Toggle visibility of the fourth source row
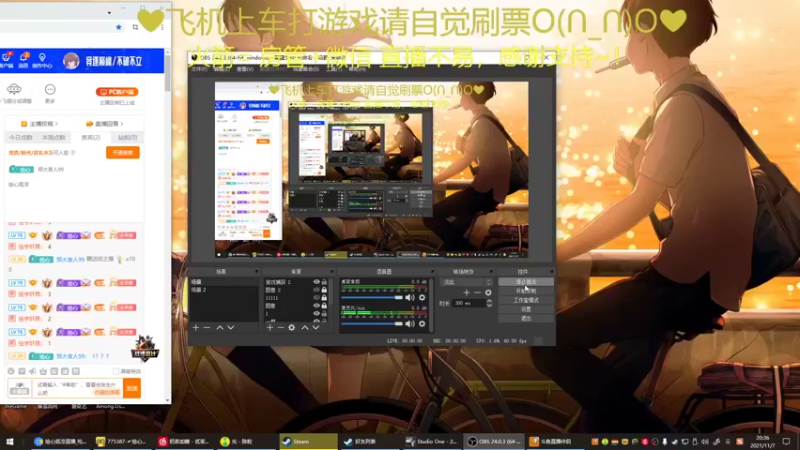 click(316, 306)
